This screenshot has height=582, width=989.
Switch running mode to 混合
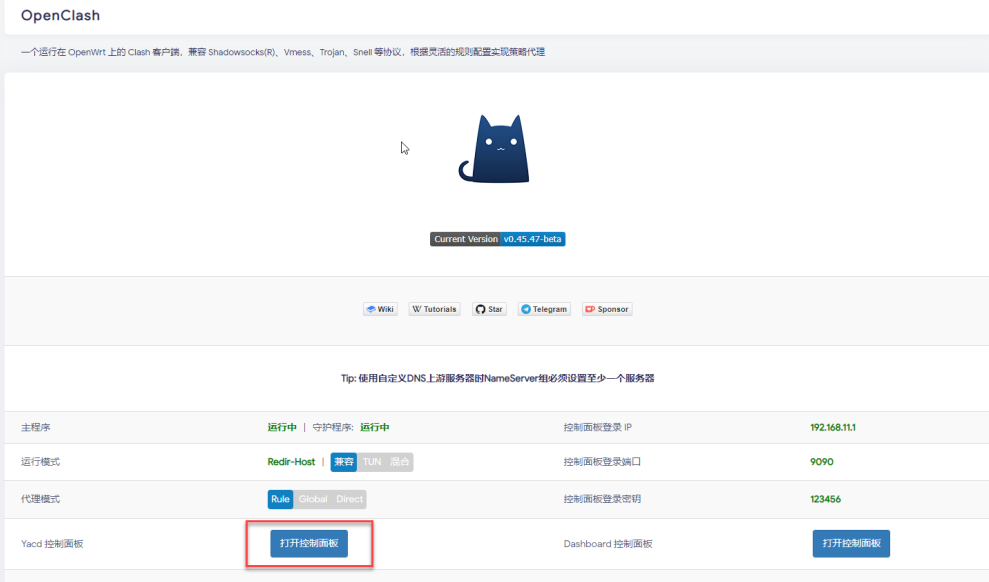[400, 462]
